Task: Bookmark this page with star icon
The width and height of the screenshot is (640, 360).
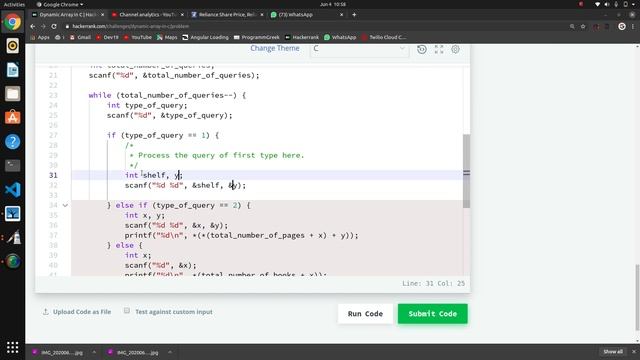Action: click(x=583, y=26)
